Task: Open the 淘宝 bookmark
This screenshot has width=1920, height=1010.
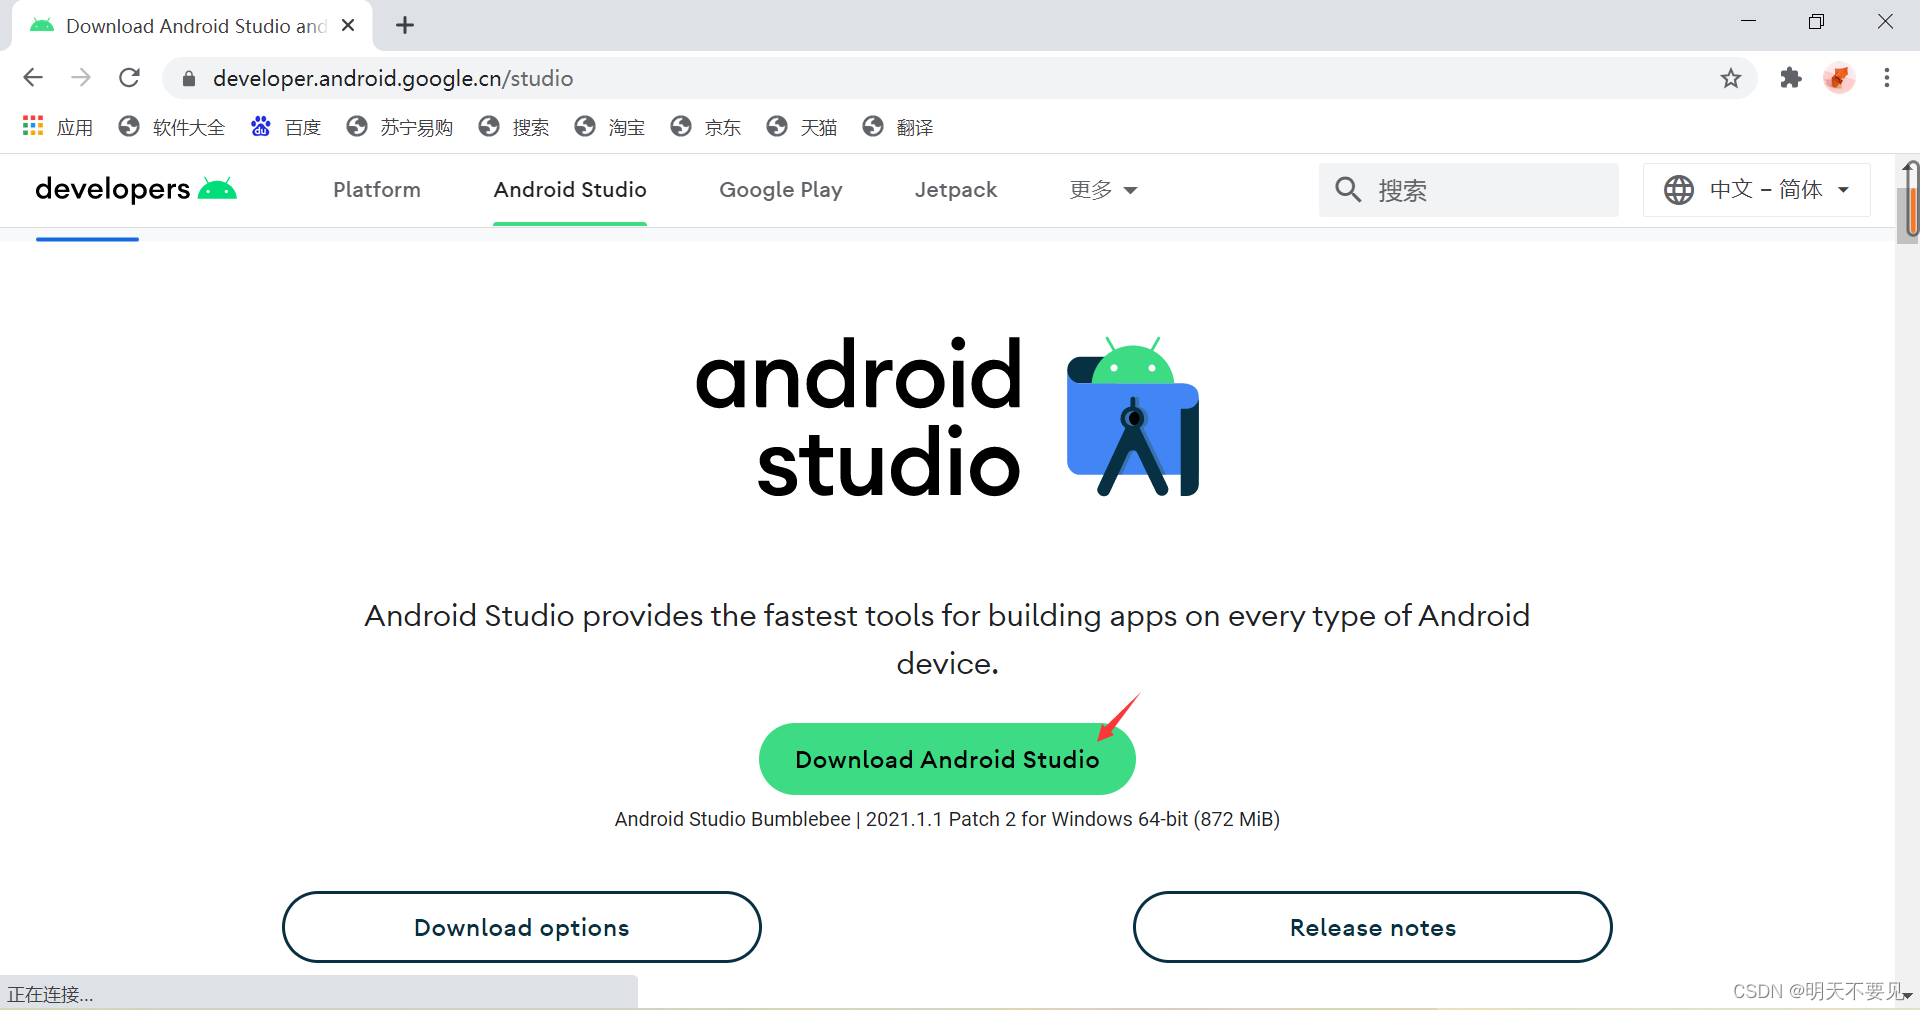Action: click(x=610, y=127)
